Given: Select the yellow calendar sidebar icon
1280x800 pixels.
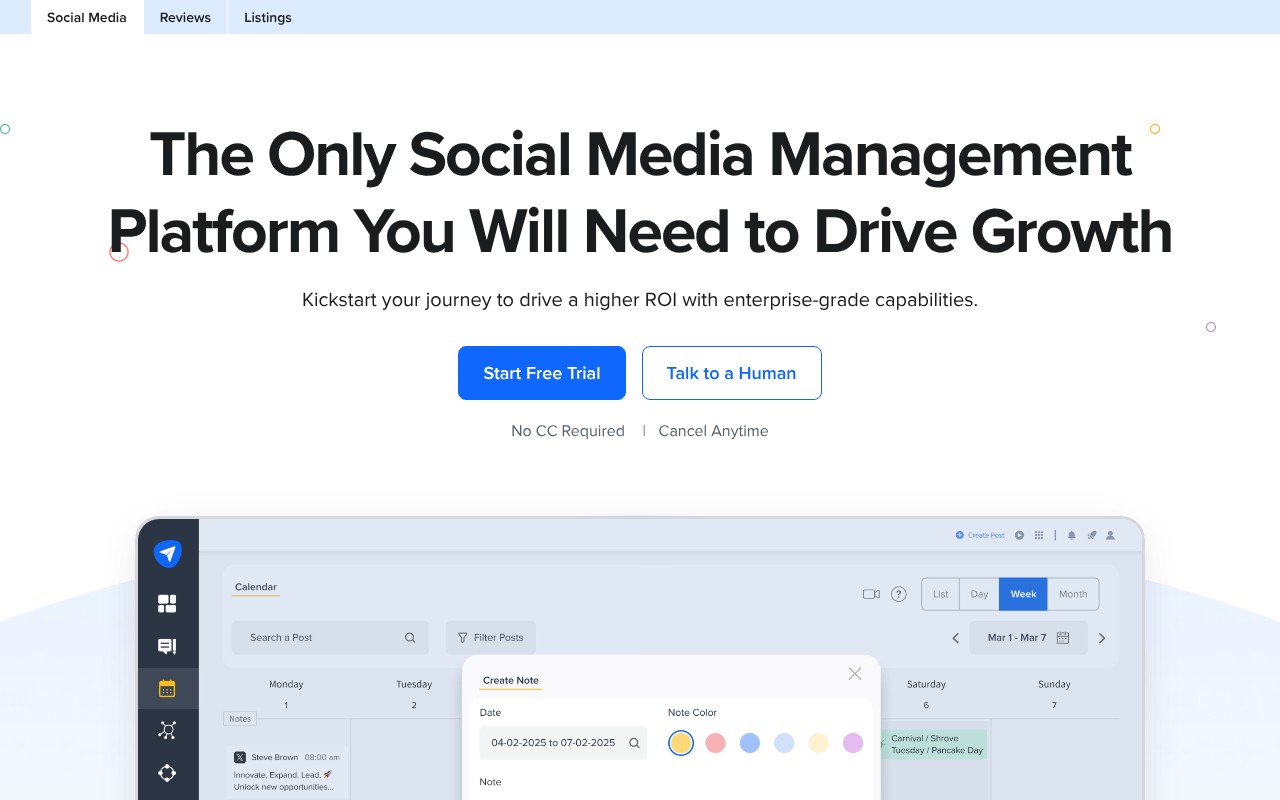Looking at the screenshot, I should pyautogui.click(x=167, y=688).
